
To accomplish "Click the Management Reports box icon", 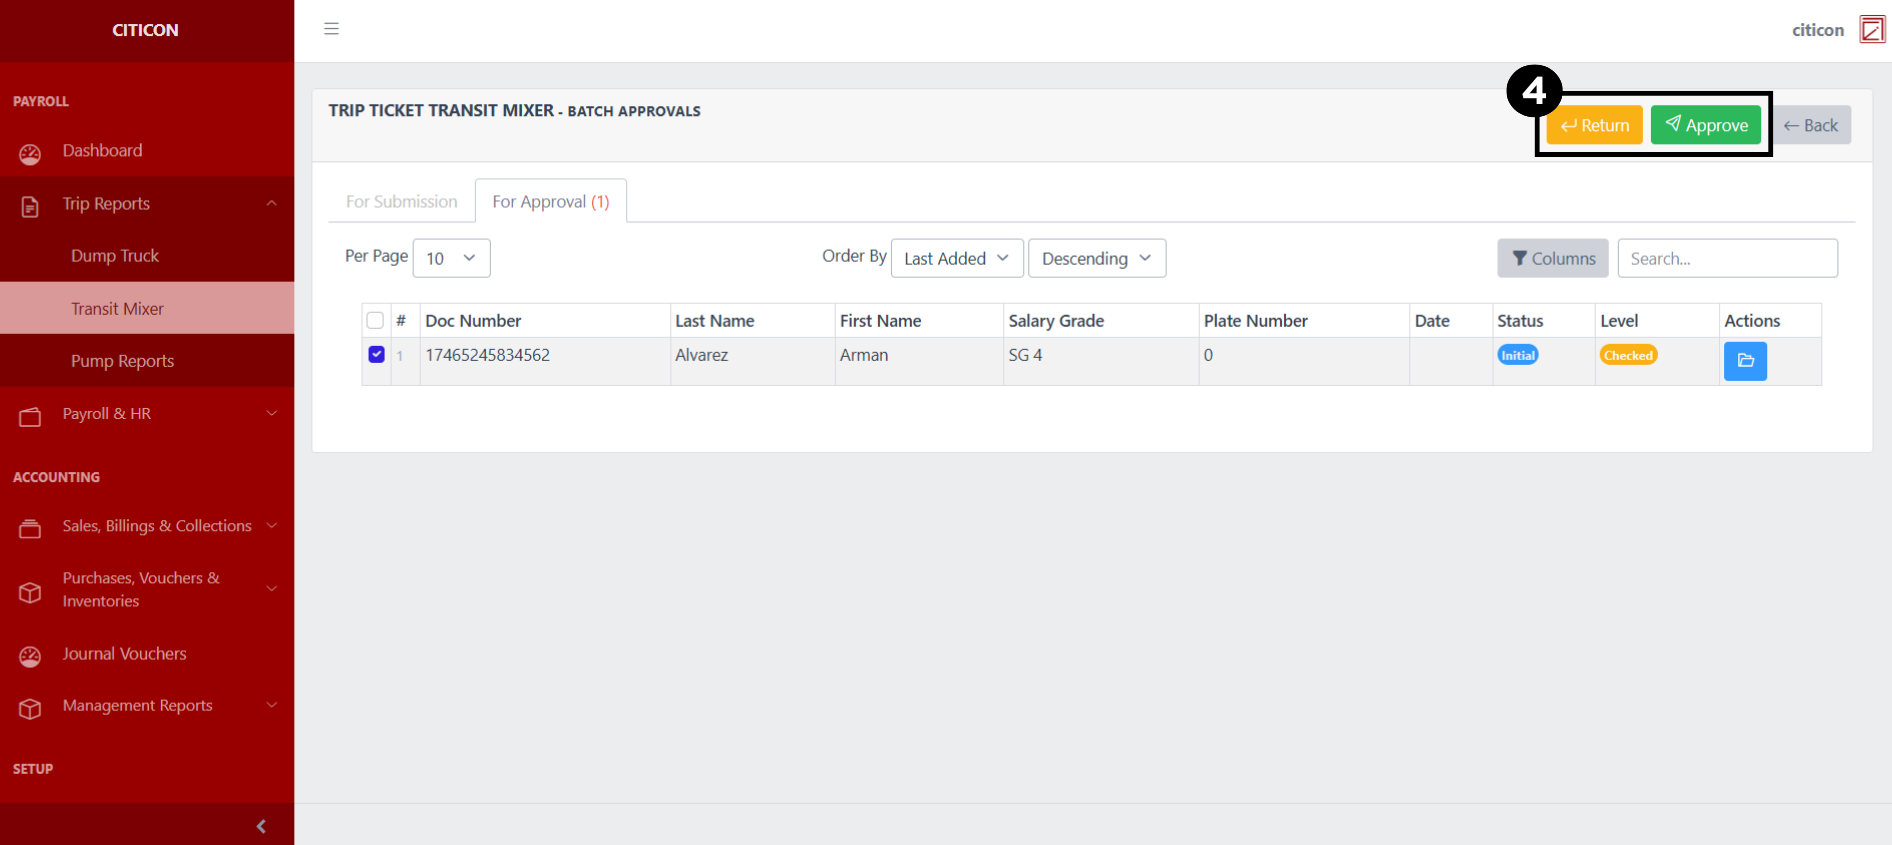I will [30, 708].
